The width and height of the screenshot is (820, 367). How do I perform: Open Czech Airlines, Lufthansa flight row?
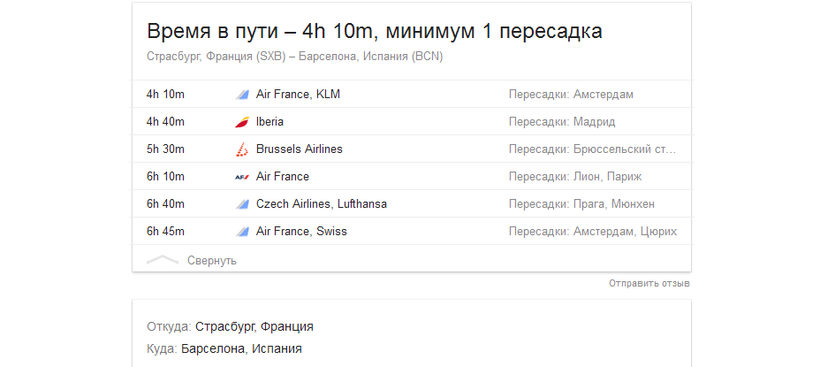coord(412,204)
